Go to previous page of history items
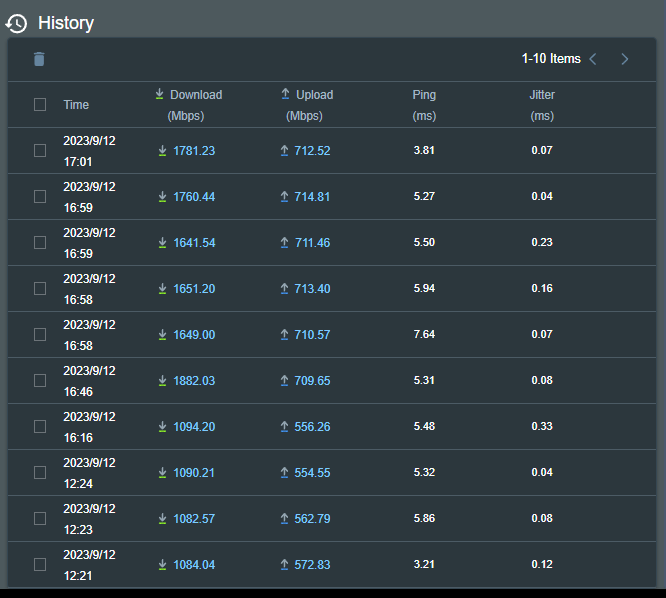This screenshot has height=598, width=666. [x=593, y=59]
